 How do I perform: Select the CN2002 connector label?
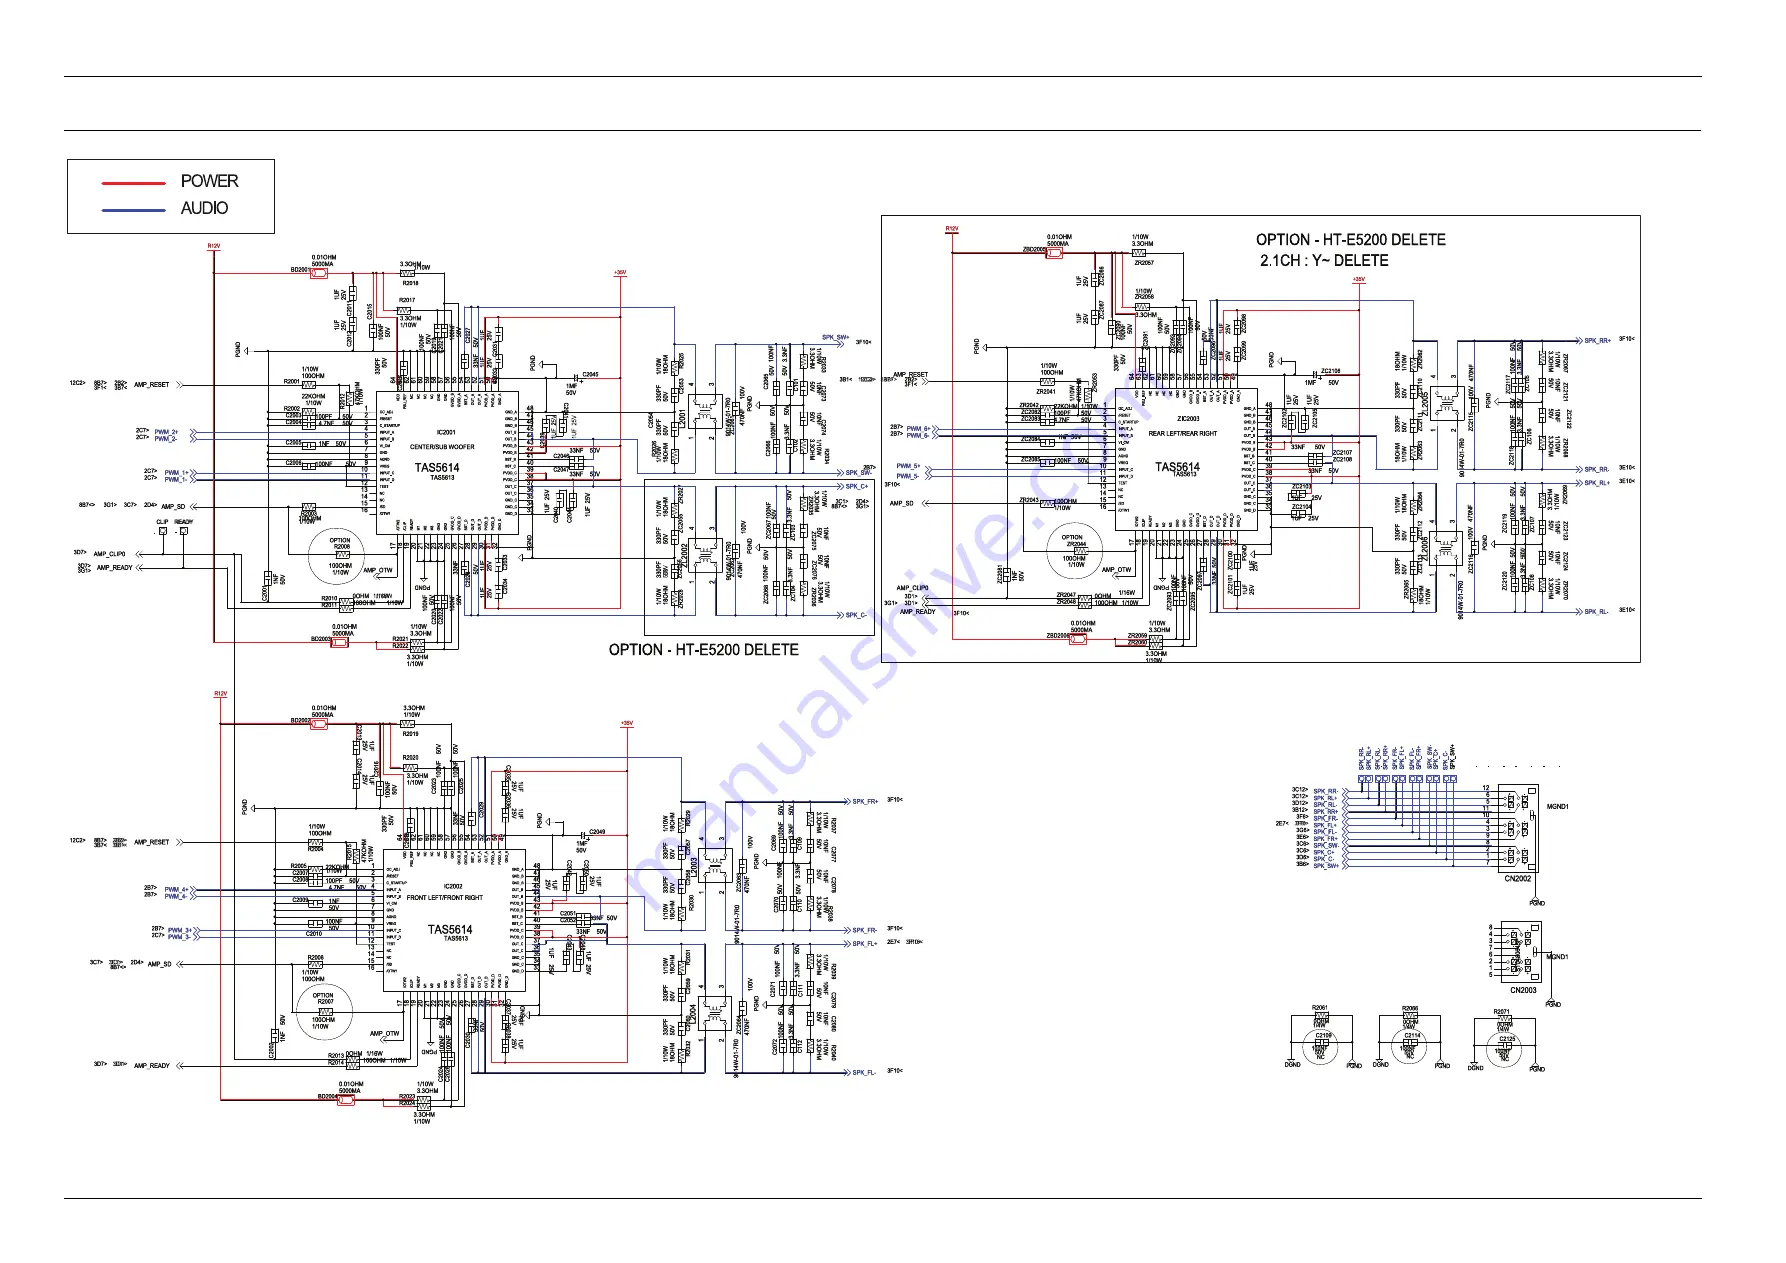click(1518, 879)
